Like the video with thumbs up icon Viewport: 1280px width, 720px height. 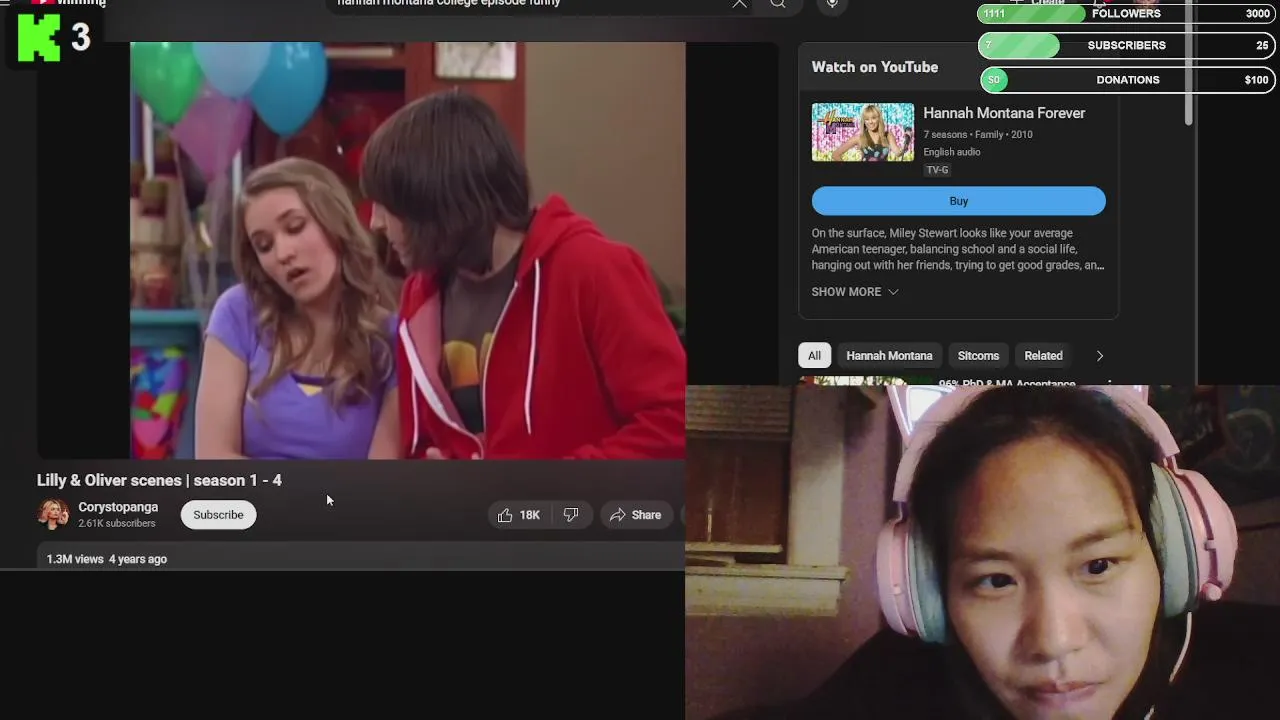pos(505,515)
